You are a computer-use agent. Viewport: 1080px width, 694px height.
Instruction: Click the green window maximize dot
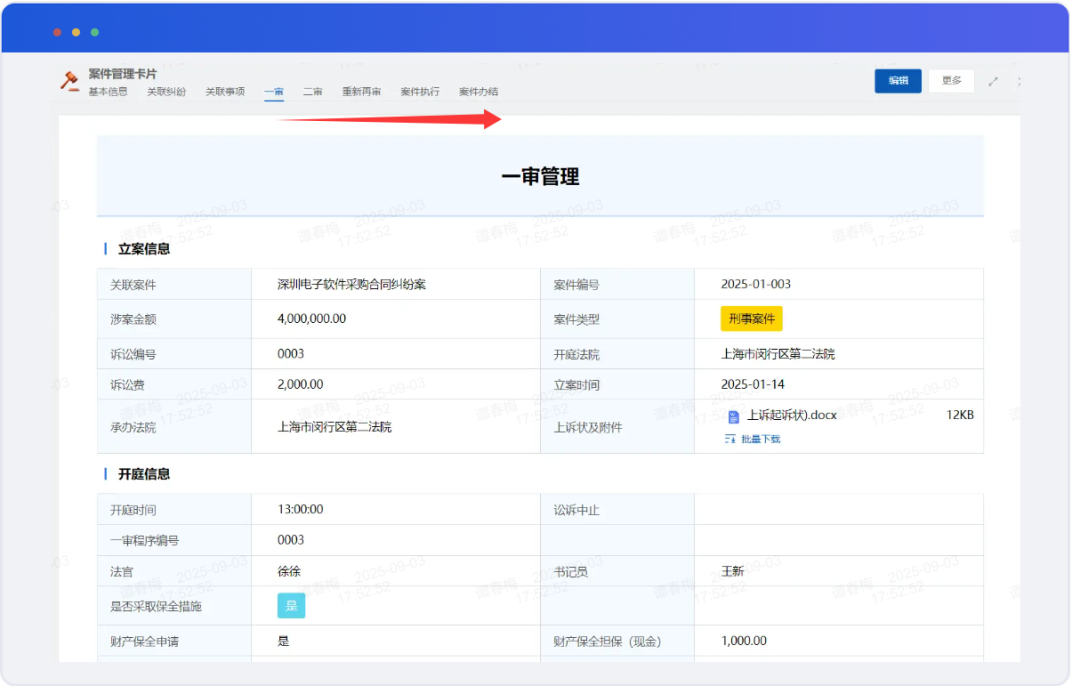click(96, 32)
